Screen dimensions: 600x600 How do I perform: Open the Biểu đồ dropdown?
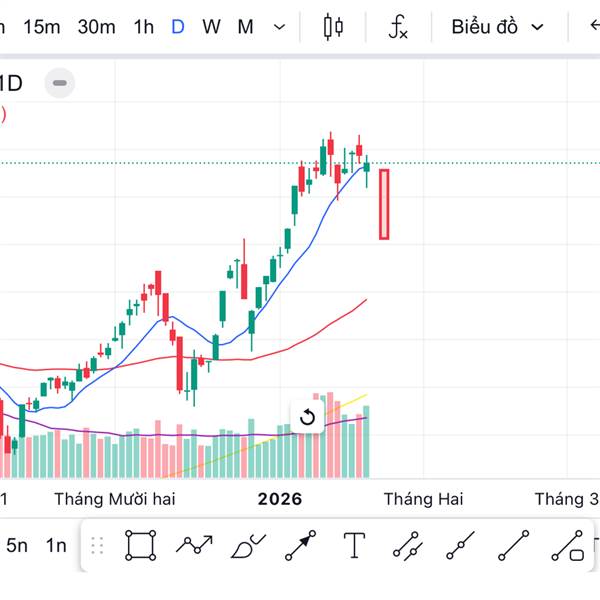click(x=497, y=27)
